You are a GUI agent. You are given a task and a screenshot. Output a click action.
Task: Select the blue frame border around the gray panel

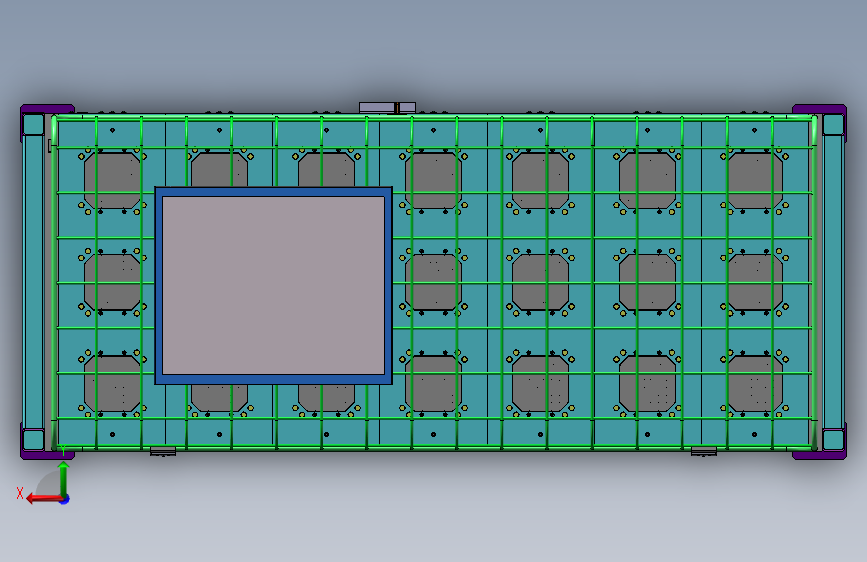[273, 191]
